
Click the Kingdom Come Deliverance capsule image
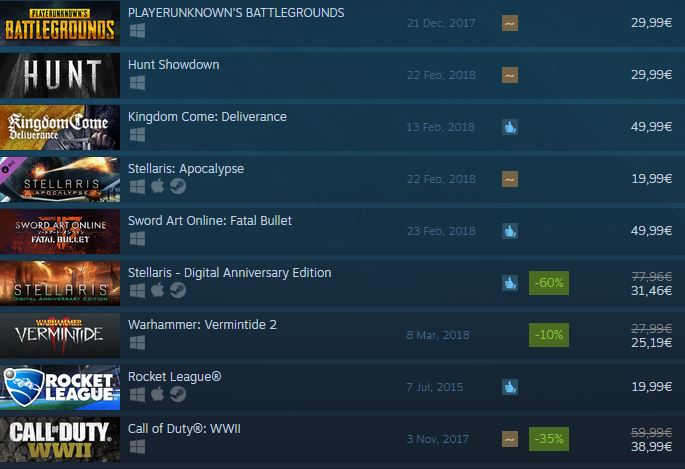click(60, 127)
